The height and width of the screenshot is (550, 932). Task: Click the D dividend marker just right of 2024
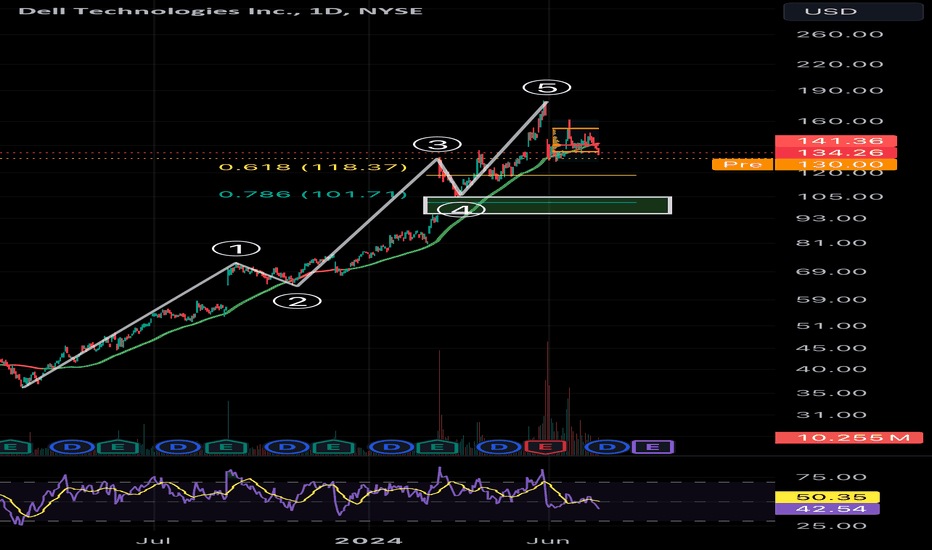tap(391, 447)
